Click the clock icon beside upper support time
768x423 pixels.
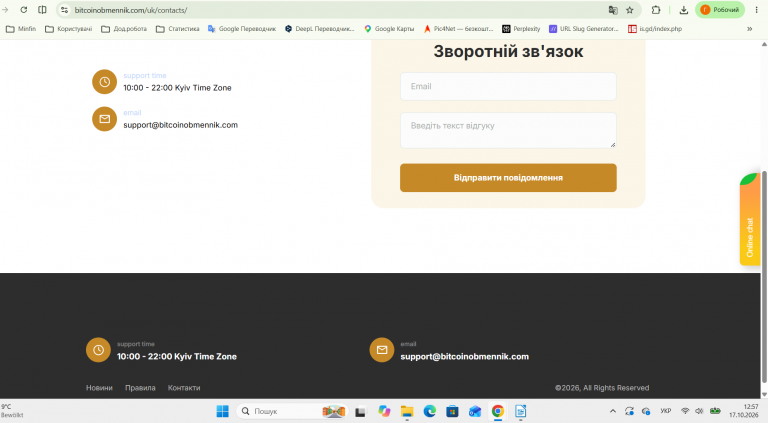pos(104,82)
